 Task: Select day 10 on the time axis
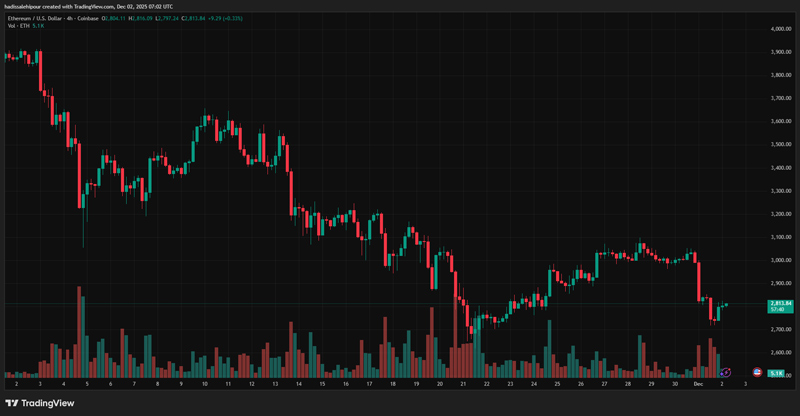[x=205, y=384]
